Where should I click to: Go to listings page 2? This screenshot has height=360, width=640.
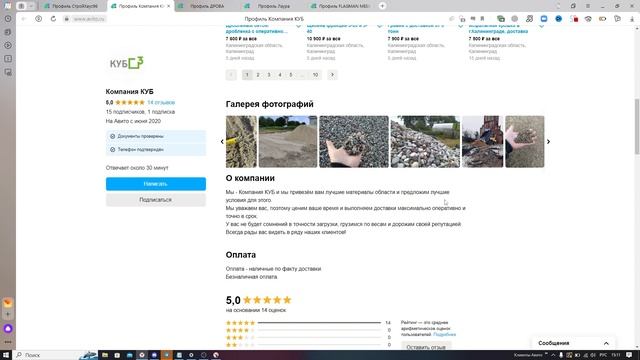point(258,75)
